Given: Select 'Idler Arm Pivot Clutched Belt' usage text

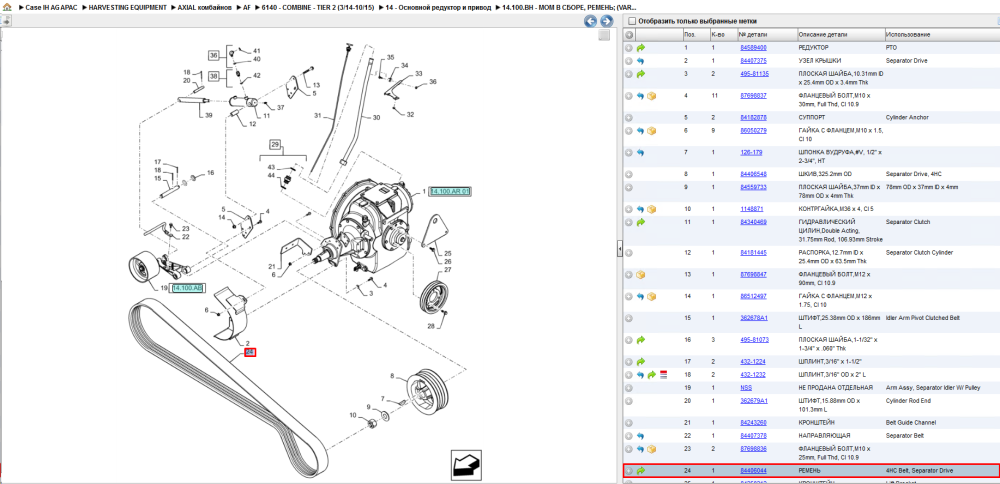Looking at the screenshot, I should coord(923,318).
